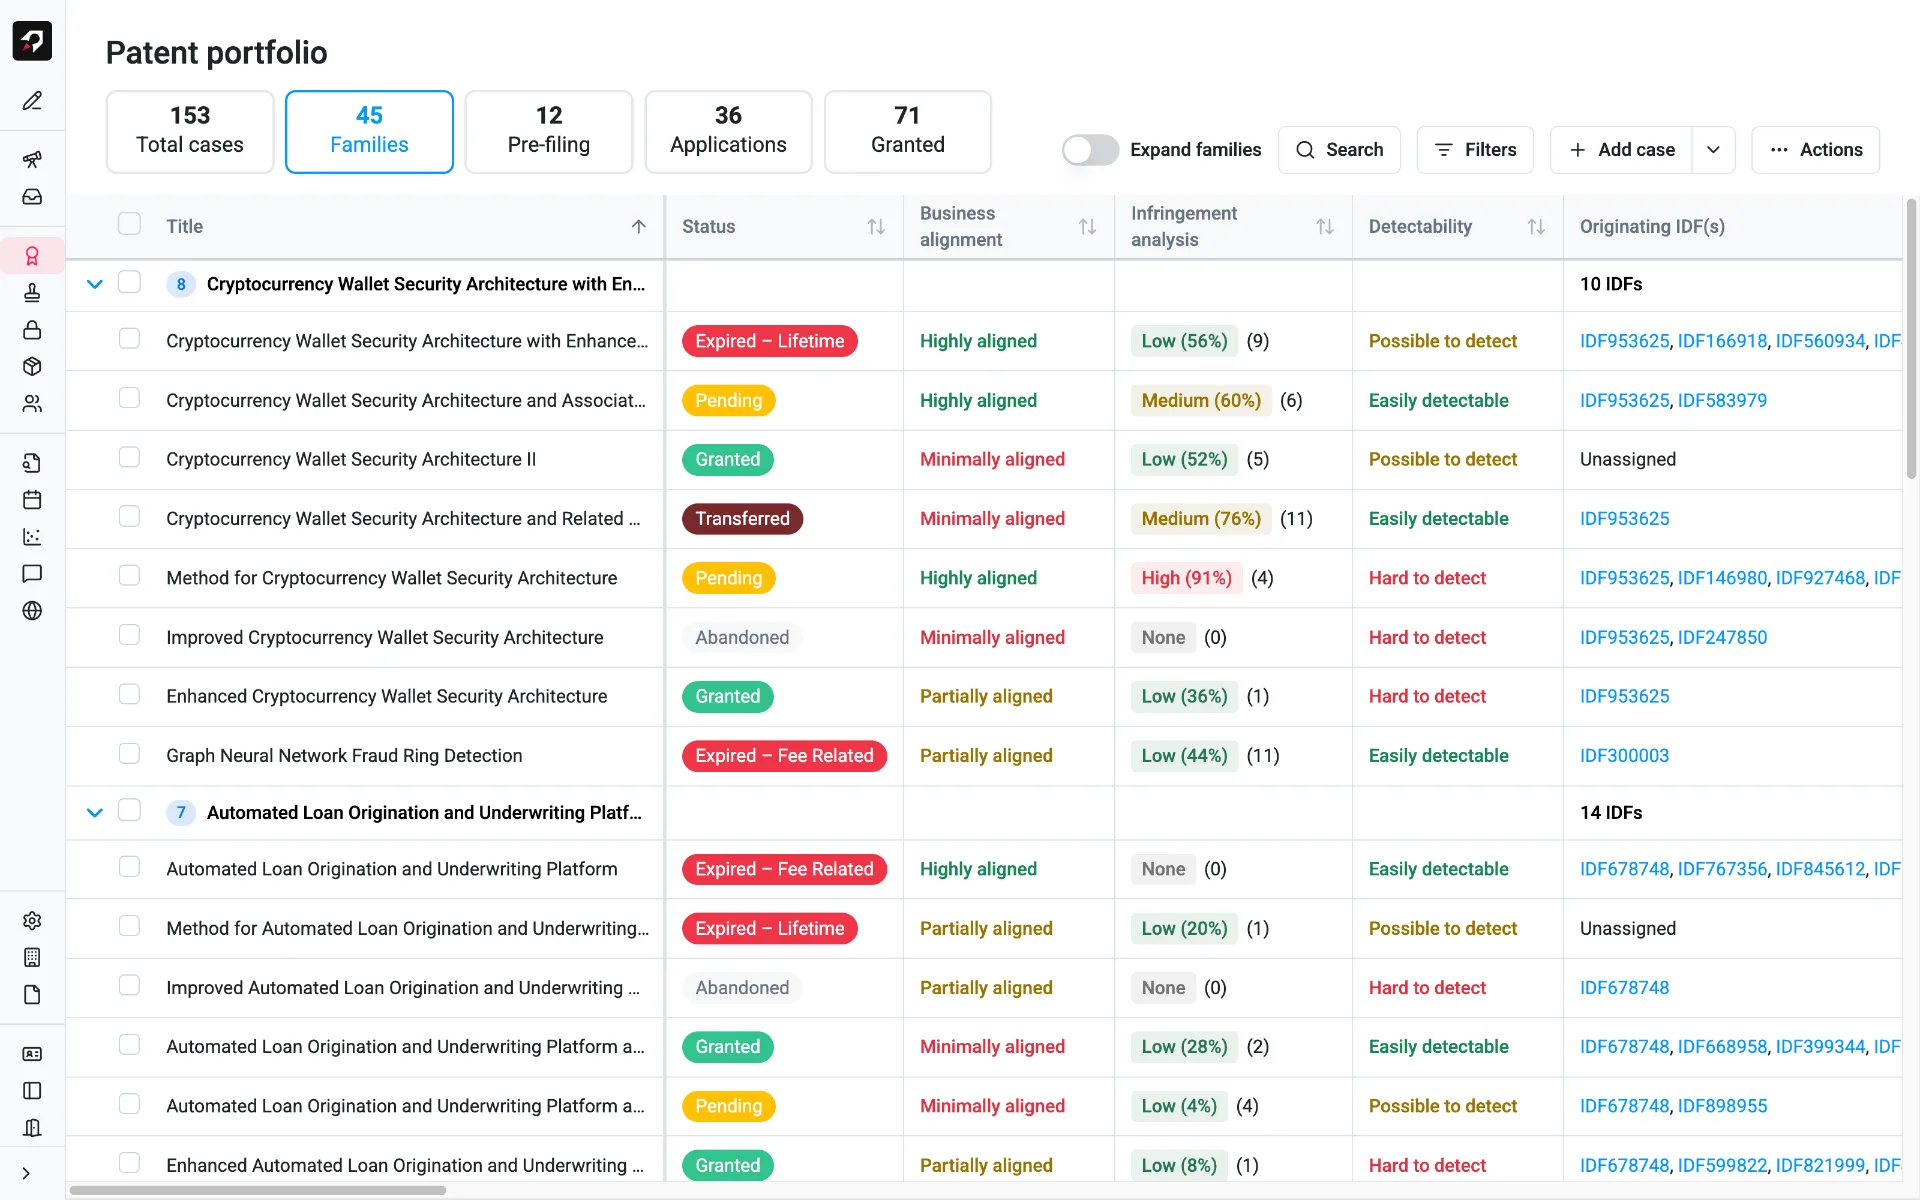This screenshot has width=1920, height=1200.
Task: Open the scatter chart analytics icon
Action: [32, 537]
